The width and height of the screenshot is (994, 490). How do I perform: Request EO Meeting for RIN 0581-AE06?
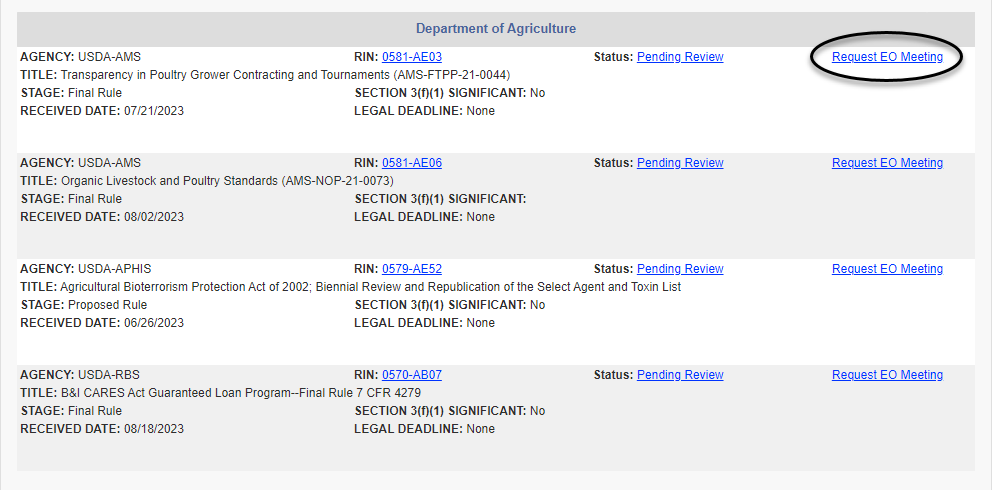[x=887, y=163]
